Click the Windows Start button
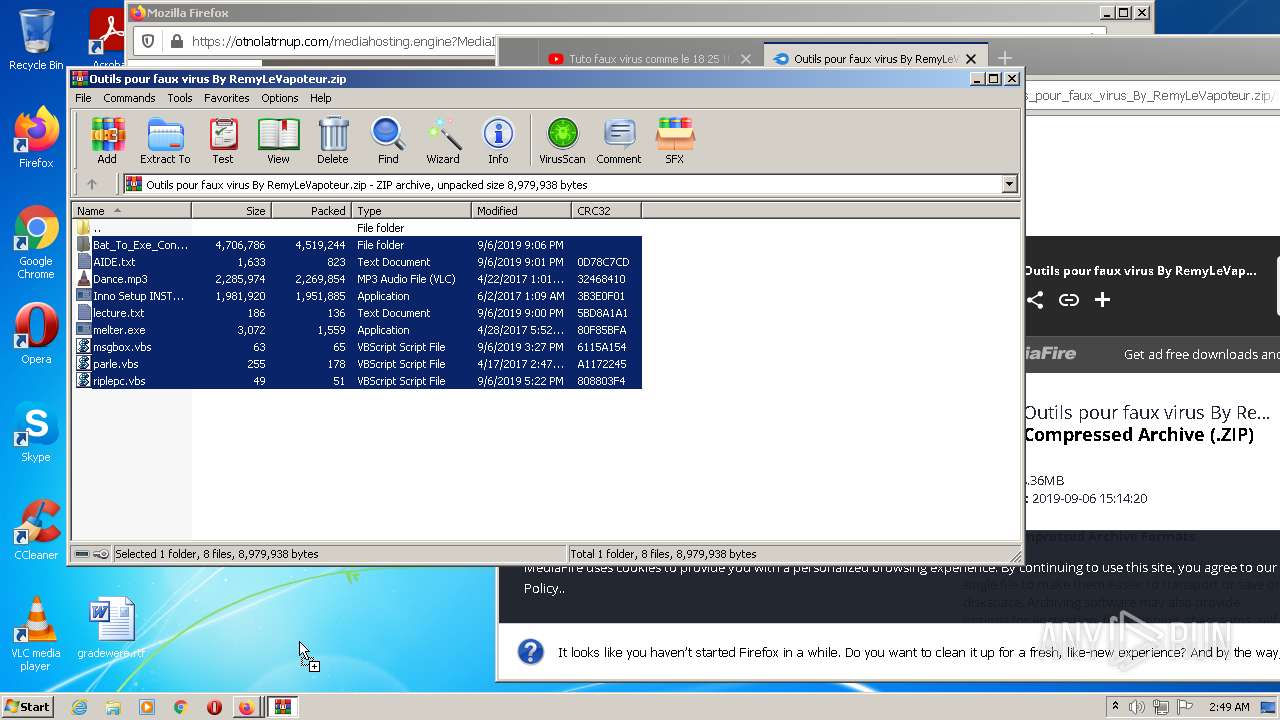 point(28,706)
